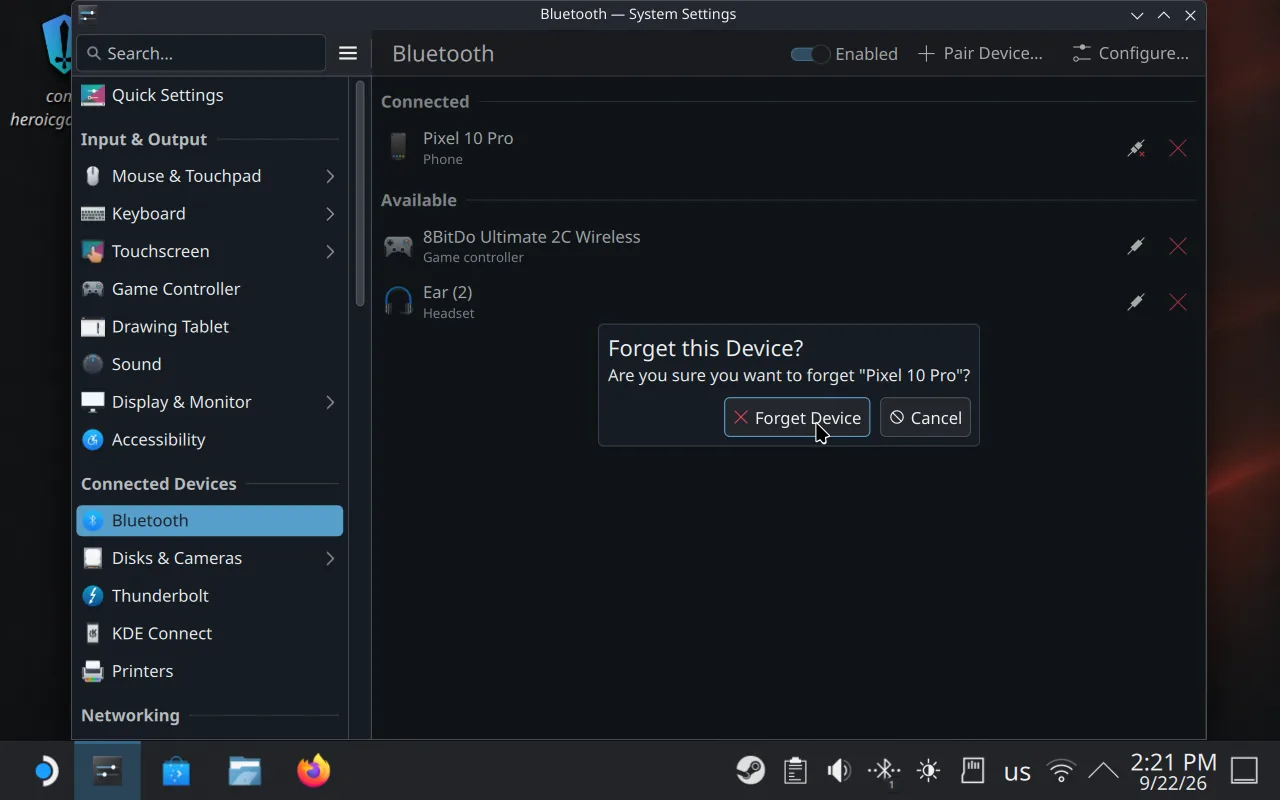The height and width of the screenshot is (800, 1280).
Task: Expand the Keyboard submenu arrow
Action: [x=330, y=214]
